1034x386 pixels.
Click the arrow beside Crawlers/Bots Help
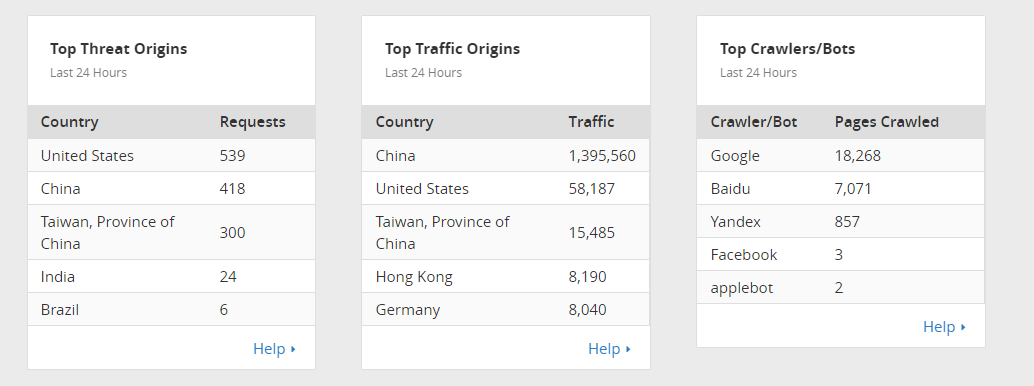[x=963, y=327]
